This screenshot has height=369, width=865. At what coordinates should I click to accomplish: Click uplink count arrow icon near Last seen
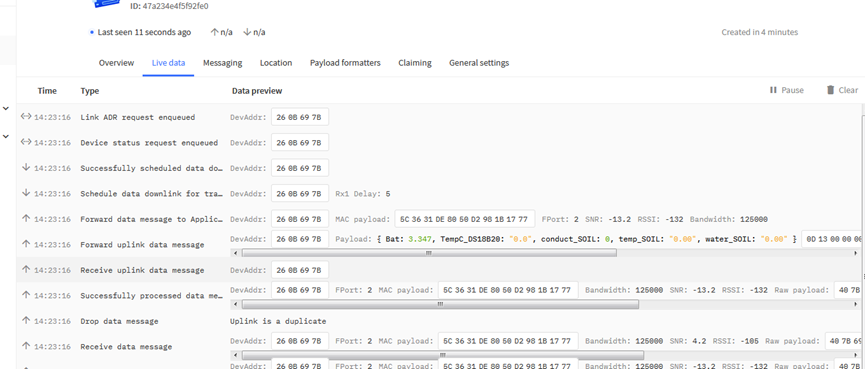coord(215,32)
